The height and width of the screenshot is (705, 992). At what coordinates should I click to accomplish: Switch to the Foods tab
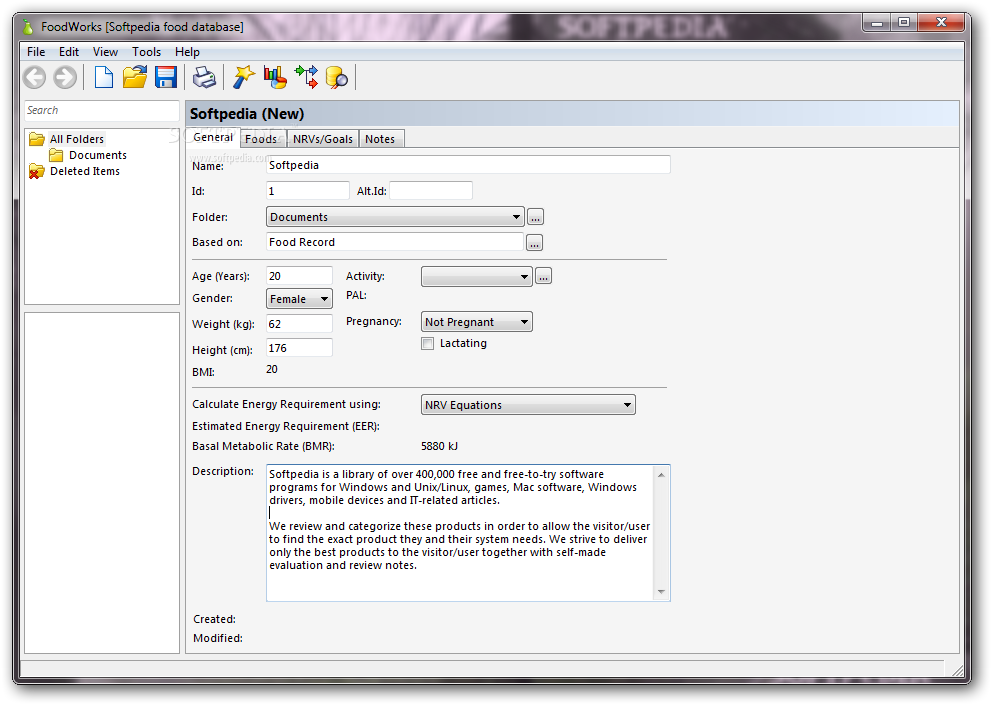[261, 139]
